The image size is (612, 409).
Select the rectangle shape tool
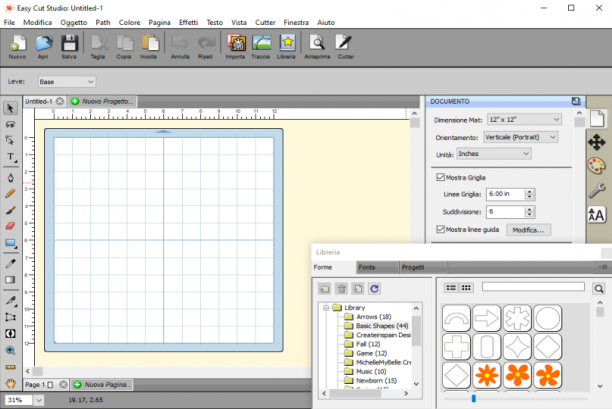coord(11,243)
